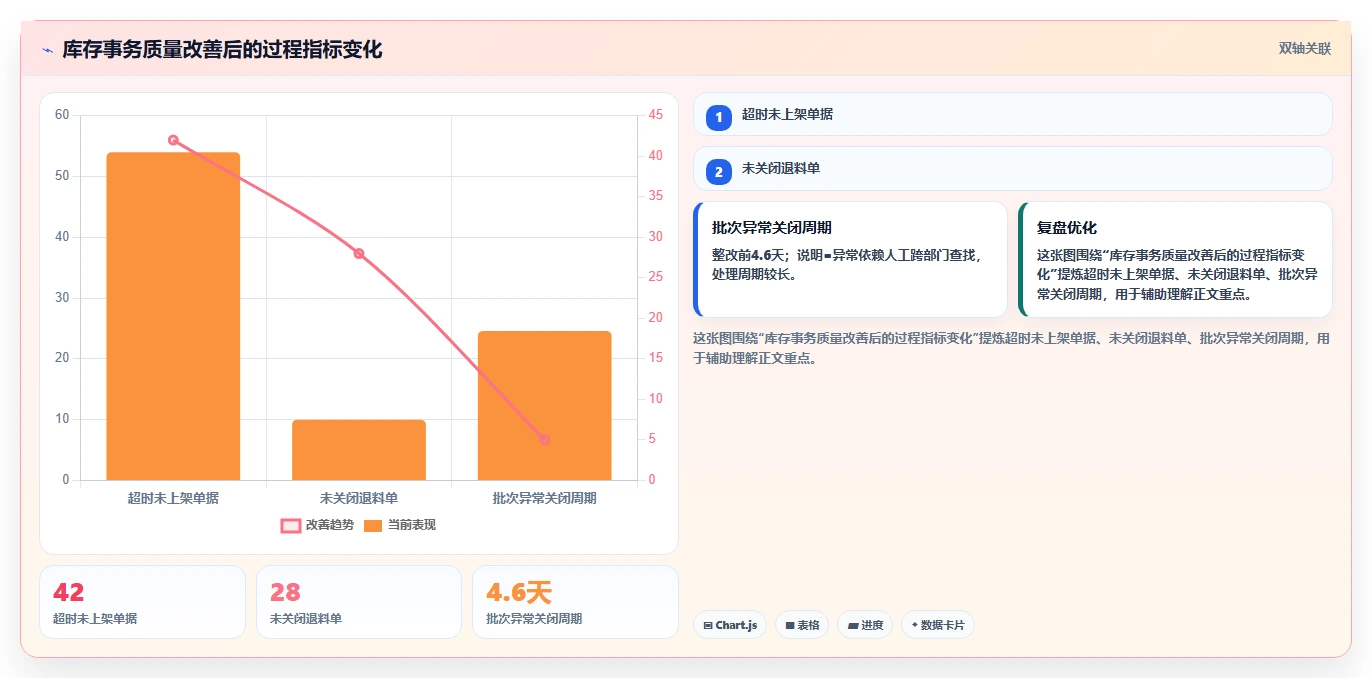
Task: Click the 进度 tag
Action: point(865,625)
